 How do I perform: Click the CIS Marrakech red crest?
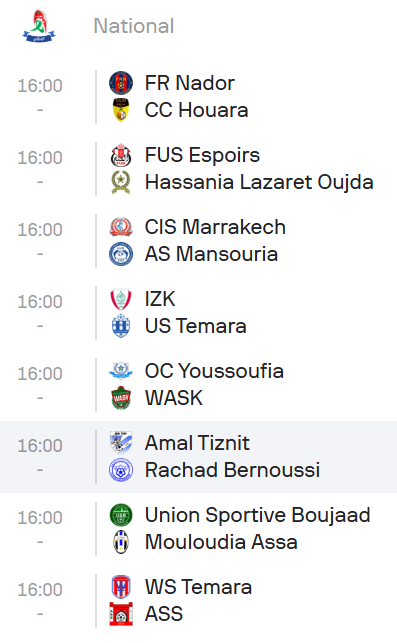121,227
